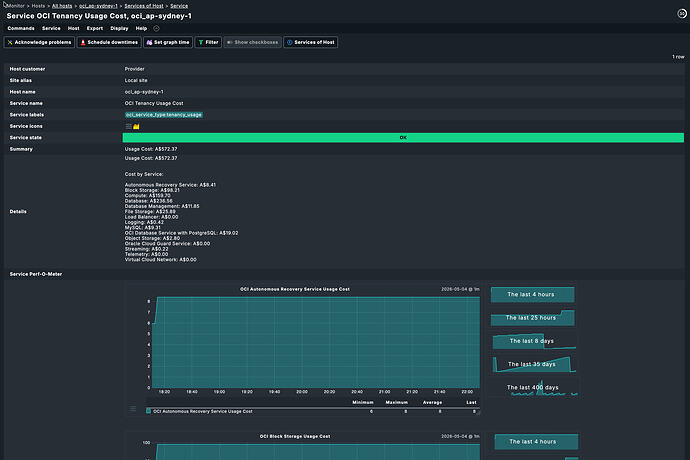Screen dimensions: 690x460
Task: Click the Average column header in graph legend
Action: 432,402
